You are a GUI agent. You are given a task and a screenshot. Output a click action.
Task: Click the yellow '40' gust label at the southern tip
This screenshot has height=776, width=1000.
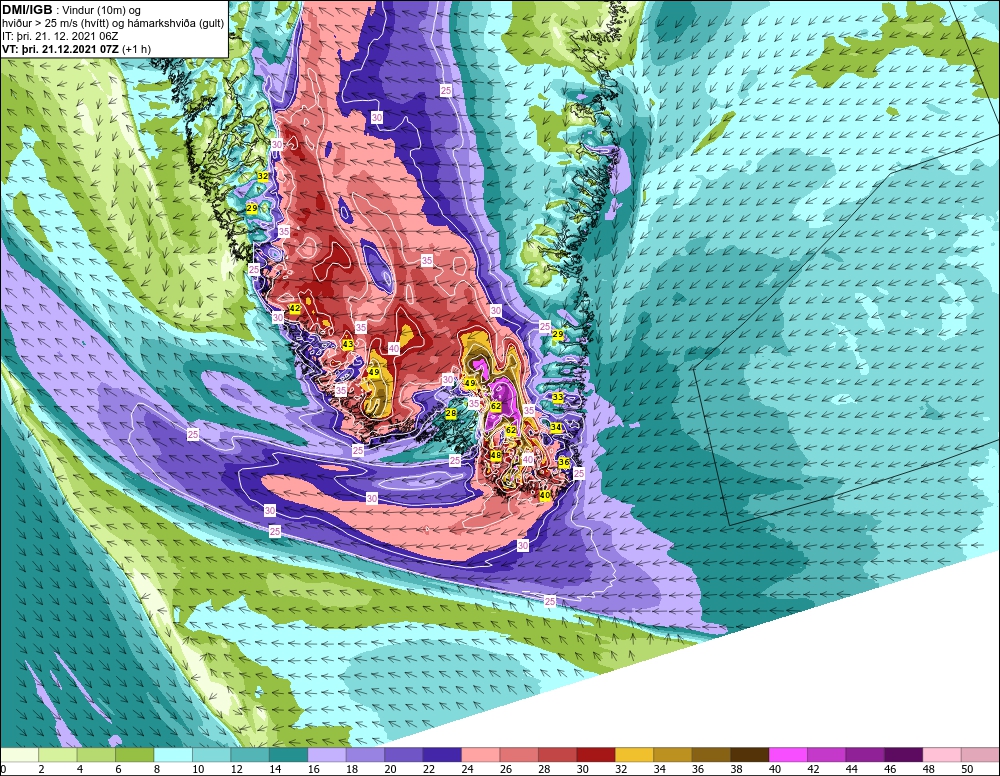click(545, 495)
